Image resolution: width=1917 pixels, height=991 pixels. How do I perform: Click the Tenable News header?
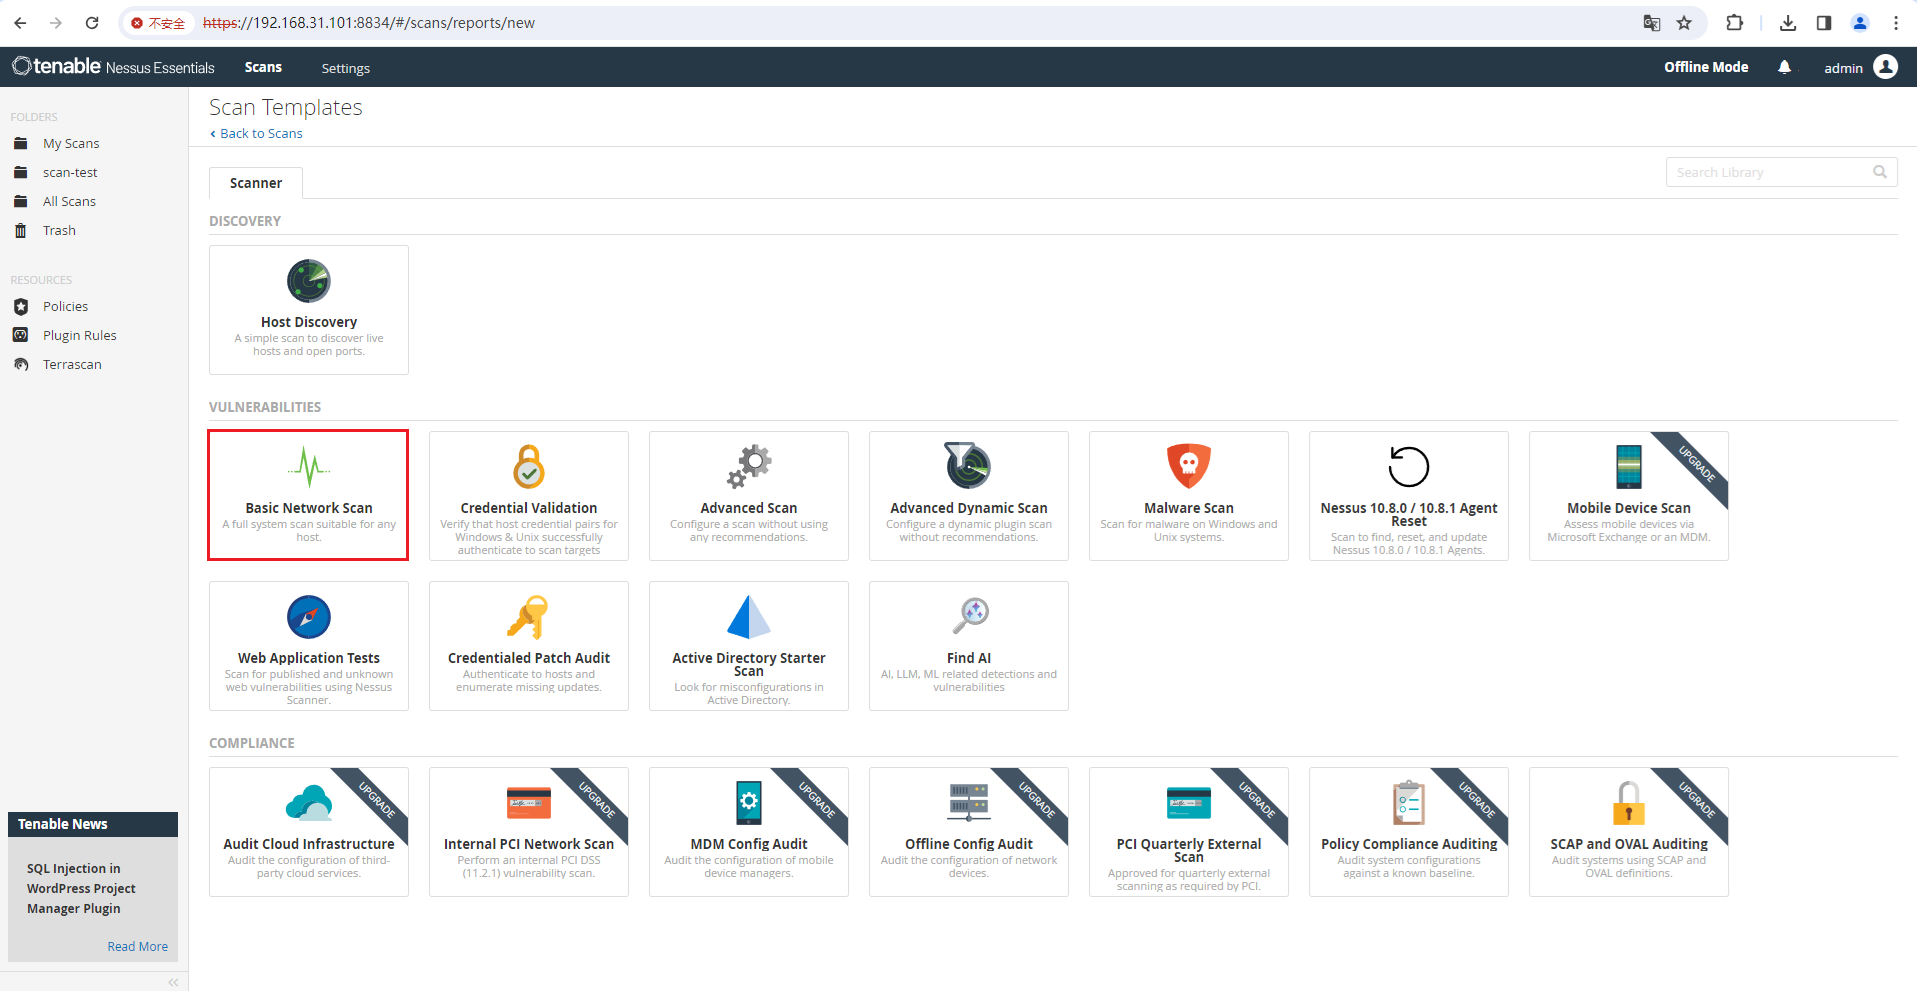(x=93, y=824)
